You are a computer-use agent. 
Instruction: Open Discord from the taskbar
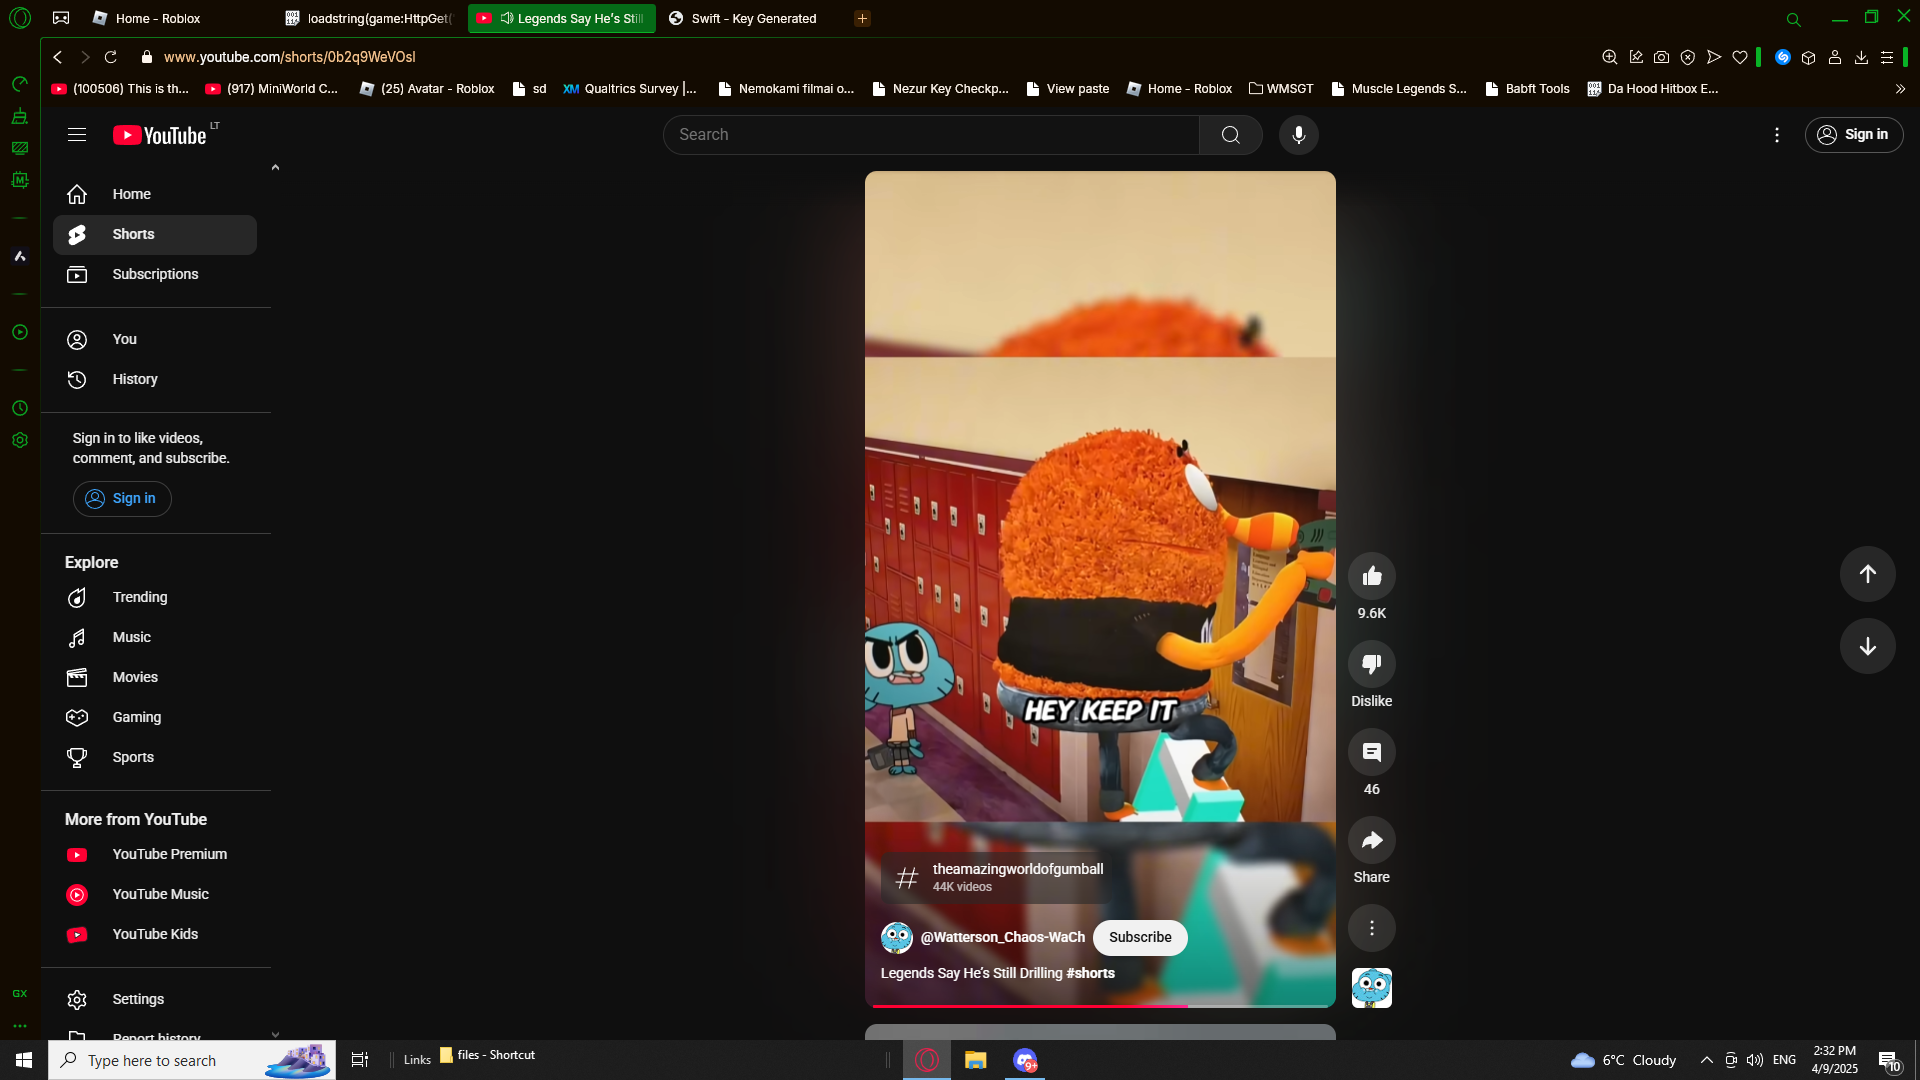pyautogui.click(x=1025, y=1060)
